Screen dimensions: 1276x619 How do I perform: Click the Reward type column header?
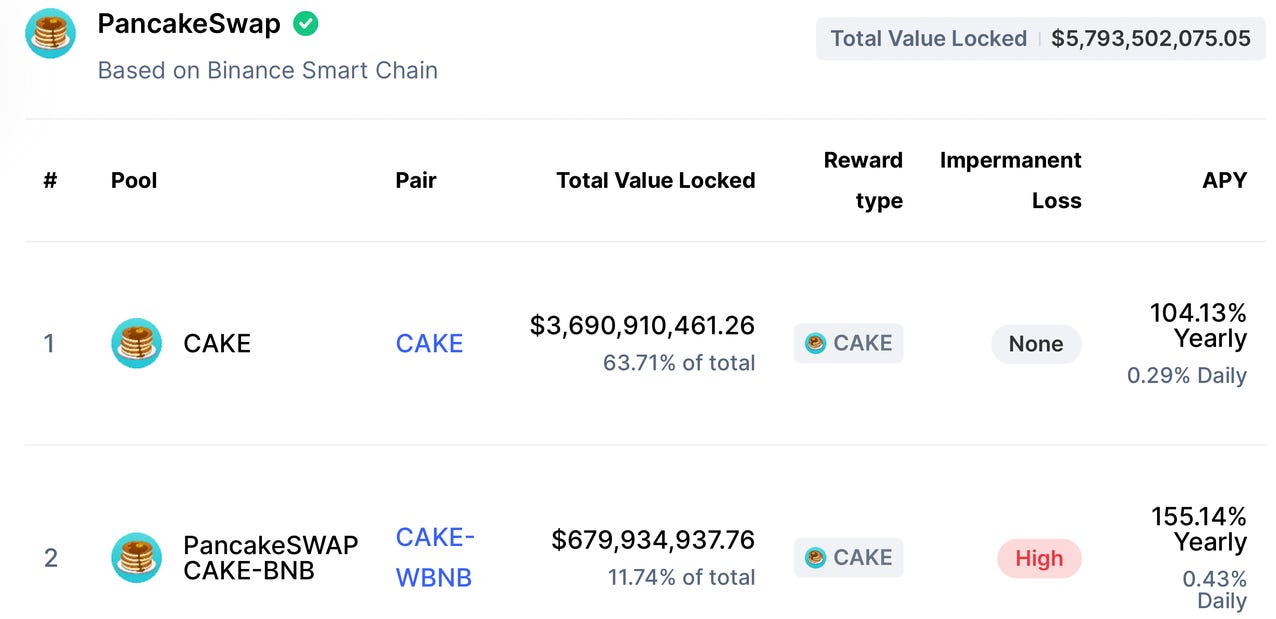coord(863,180)
